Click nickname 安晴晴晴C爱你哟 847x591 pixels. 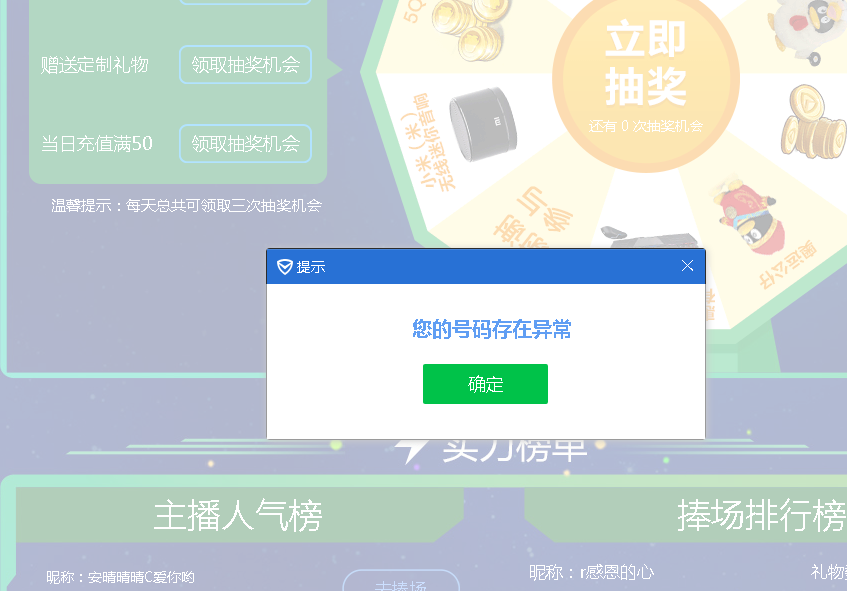(x=141, y=577)
